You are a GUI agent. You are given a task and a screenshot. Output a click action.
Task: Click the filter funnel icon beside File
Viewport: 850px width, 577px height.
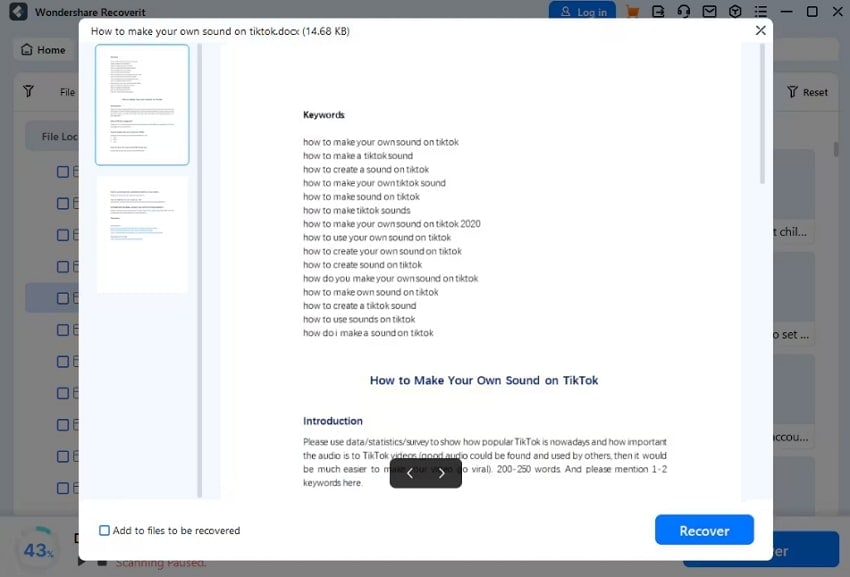[29, 91]
